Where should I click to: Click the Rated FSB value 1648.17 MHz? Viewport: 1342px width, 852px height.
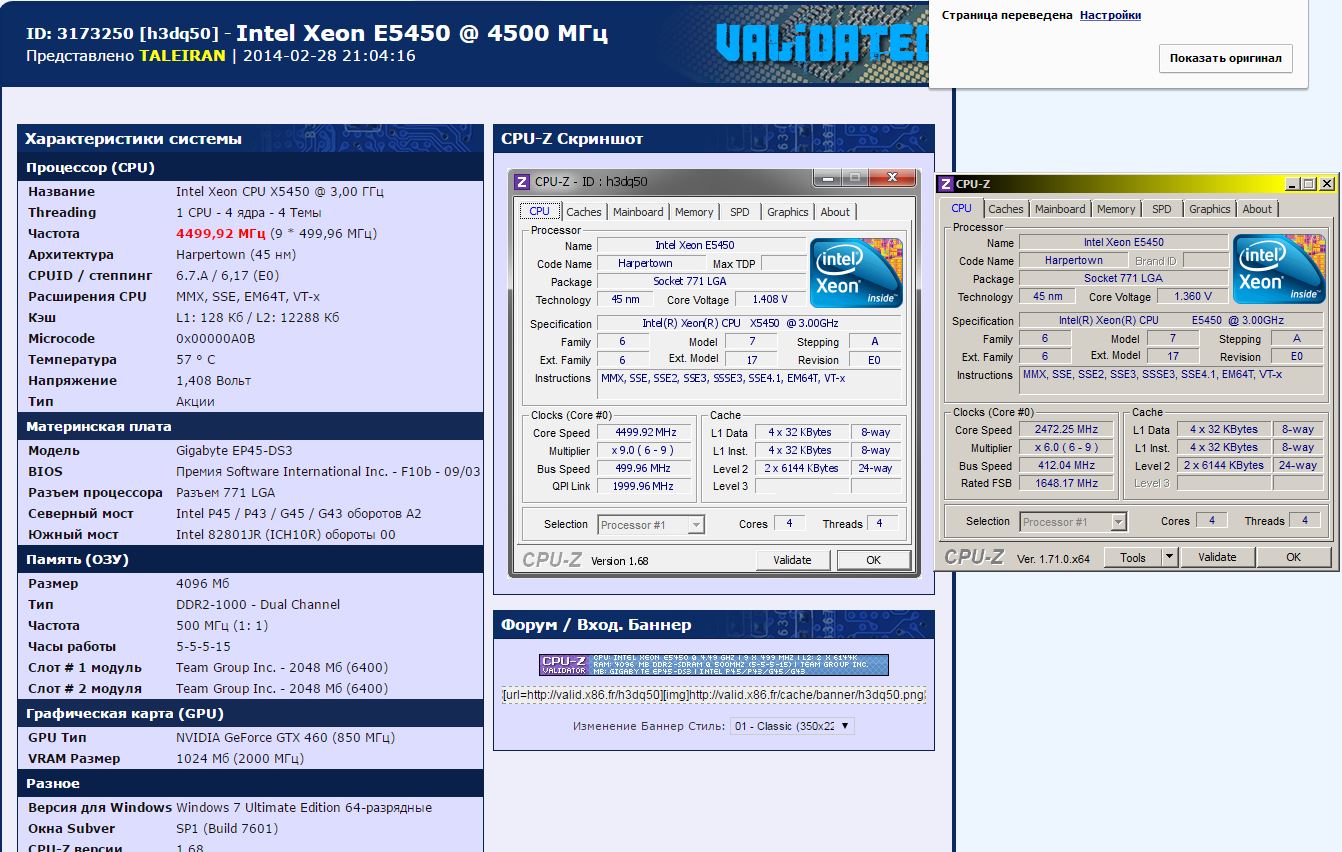(x=1066, y=483)
